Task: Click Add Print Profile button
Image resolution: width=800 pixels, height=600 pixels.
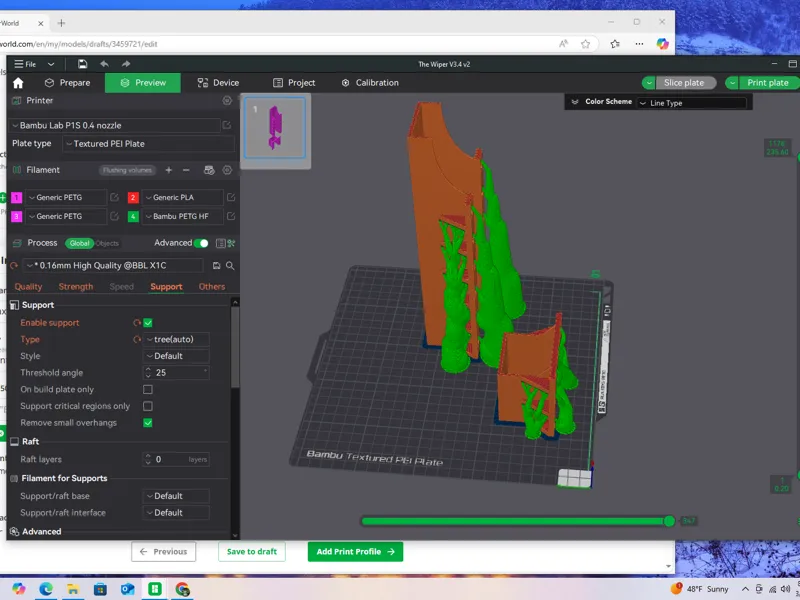Action: coord(355,552)
